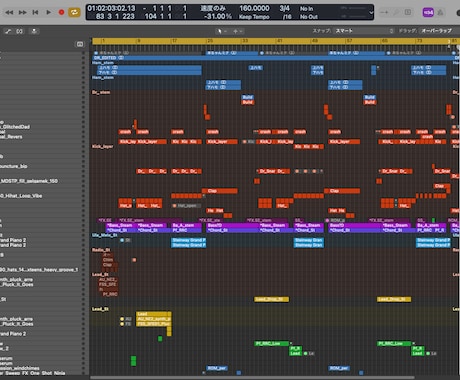Click the No In punch locator
The width and height of the screenshot is (460, 380).
pos(306,9)
